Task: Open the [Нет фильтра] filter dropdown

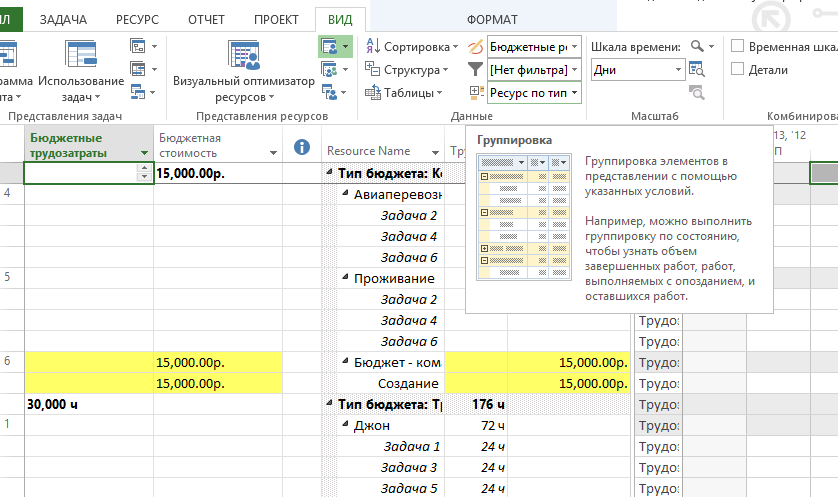Action: click(534, 70)
